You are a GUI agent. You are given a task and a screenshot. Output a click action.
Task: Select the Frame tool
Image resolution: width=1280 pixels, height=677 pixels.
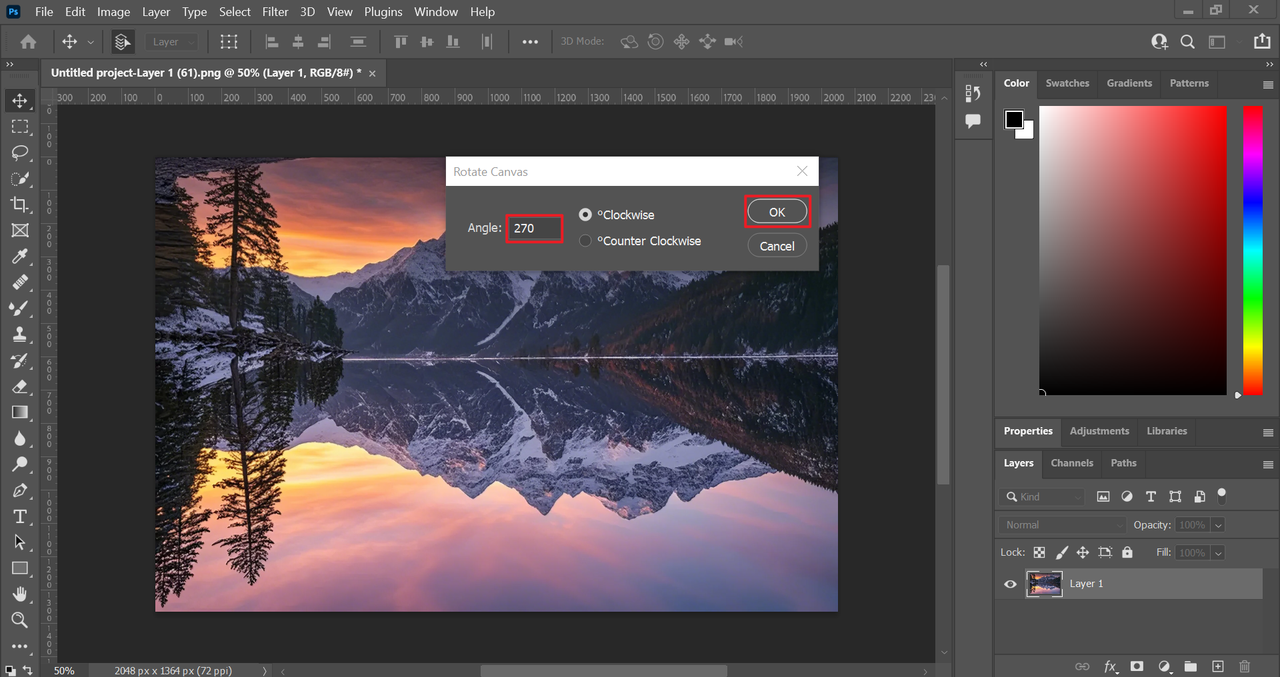(x=19, y=231)
